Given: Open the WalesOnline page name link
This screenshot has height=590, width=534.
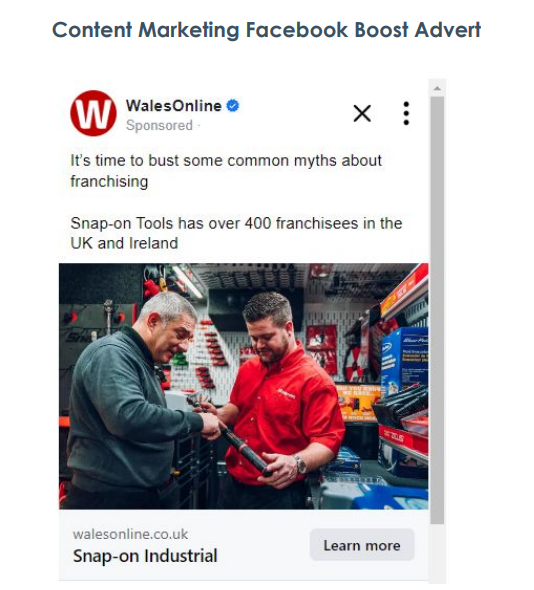Looking at the screenshot, I should pos(173,106).
